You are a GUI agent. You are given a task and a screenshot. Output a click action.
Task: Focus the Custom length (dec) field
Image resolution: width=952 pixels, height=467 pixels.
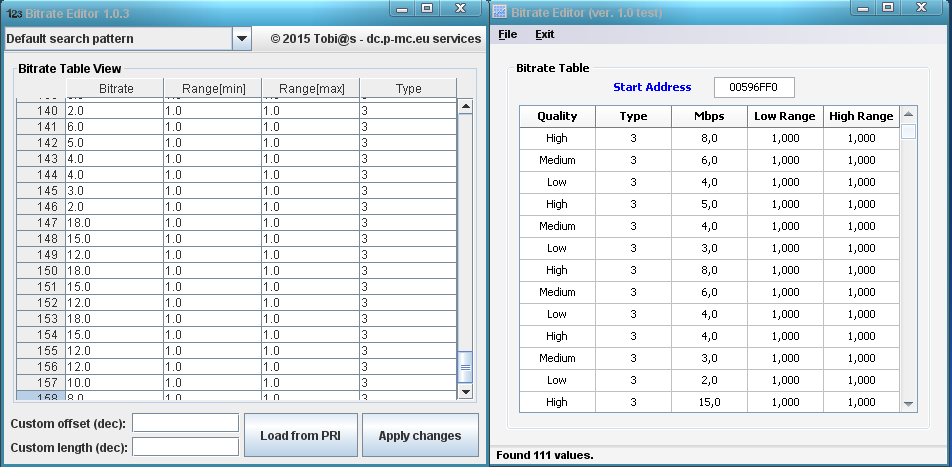pyautogui.click(x=185, y=446)
